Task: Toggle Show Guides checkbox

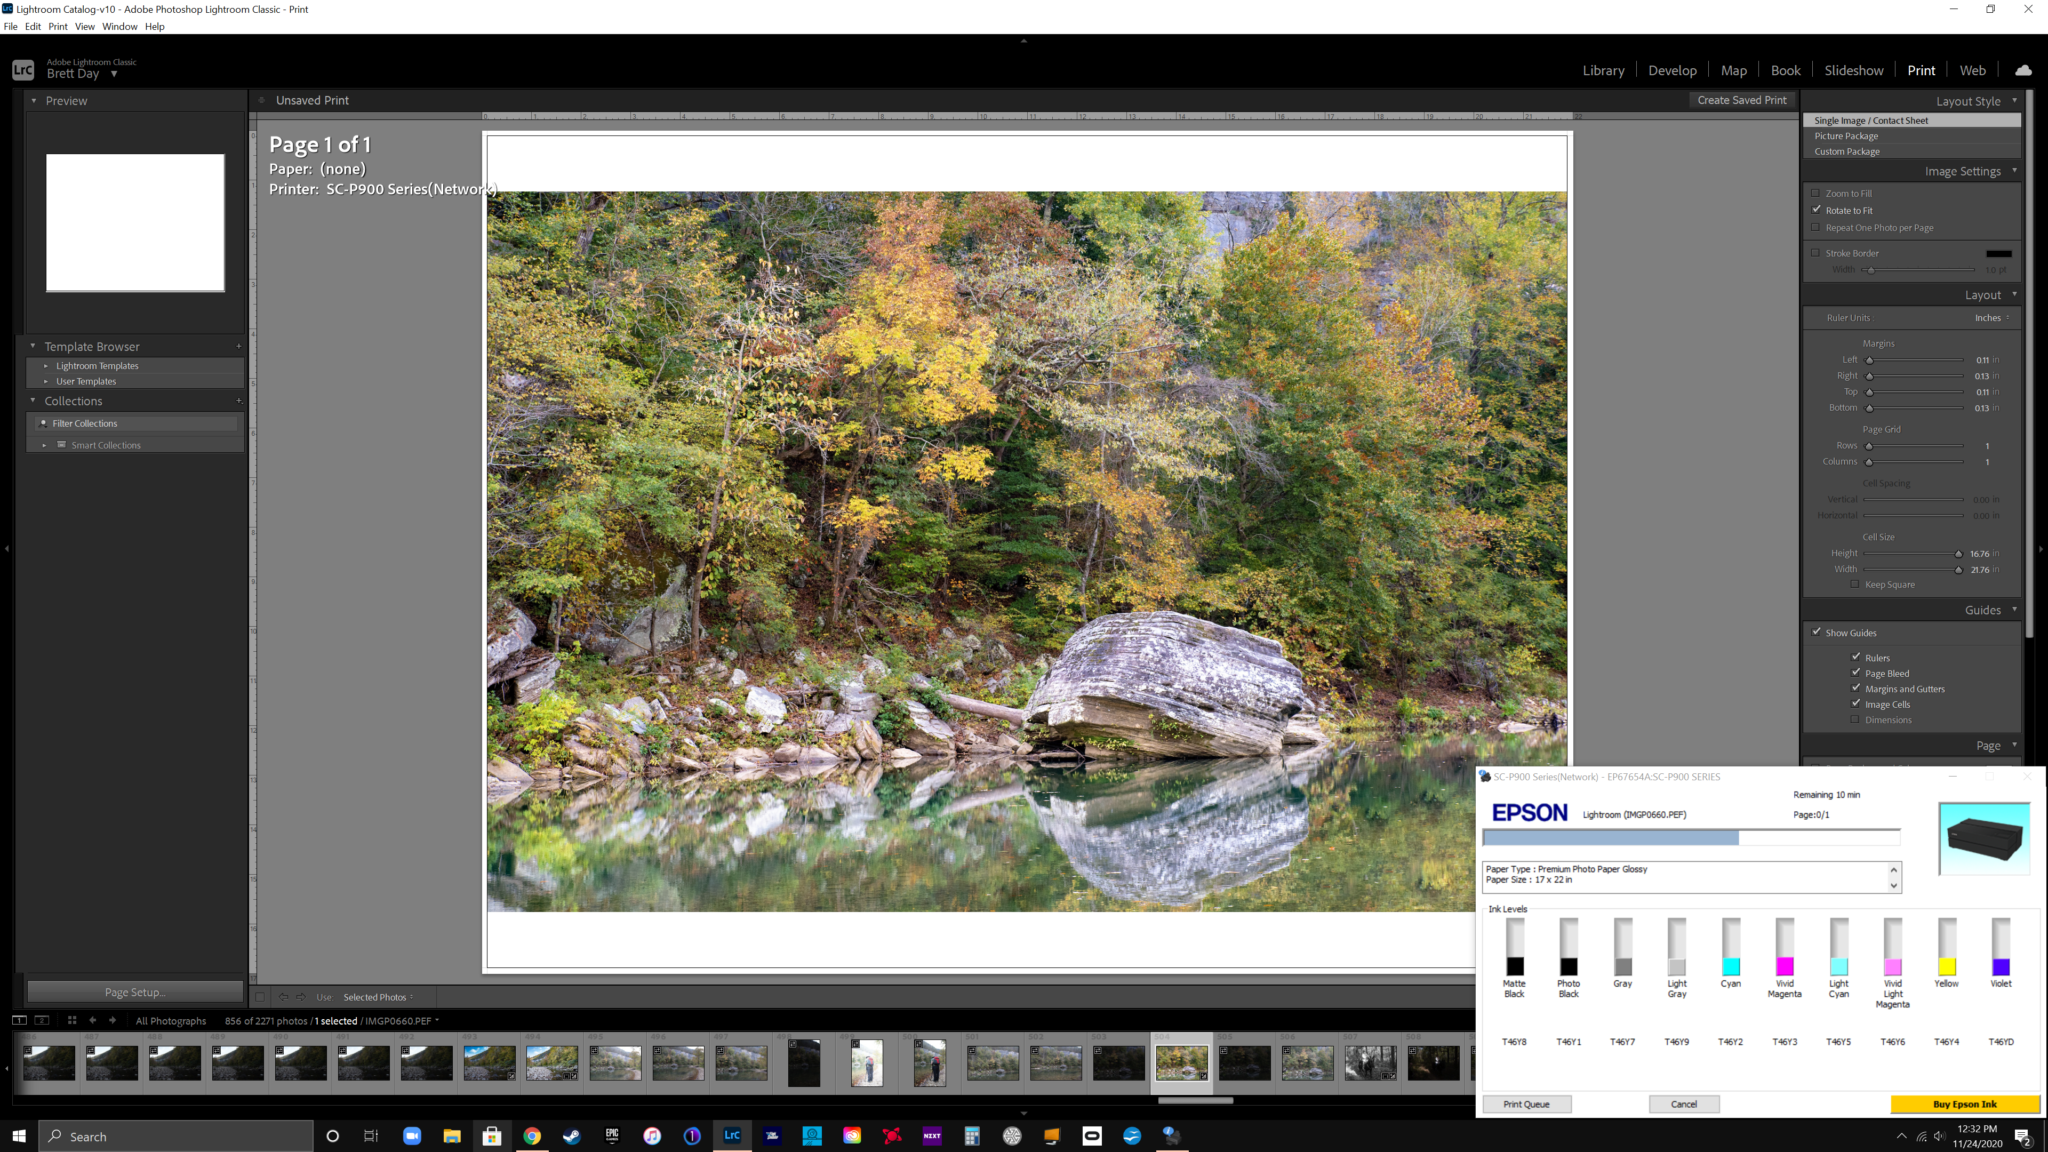Action: tap(1816, 632)
